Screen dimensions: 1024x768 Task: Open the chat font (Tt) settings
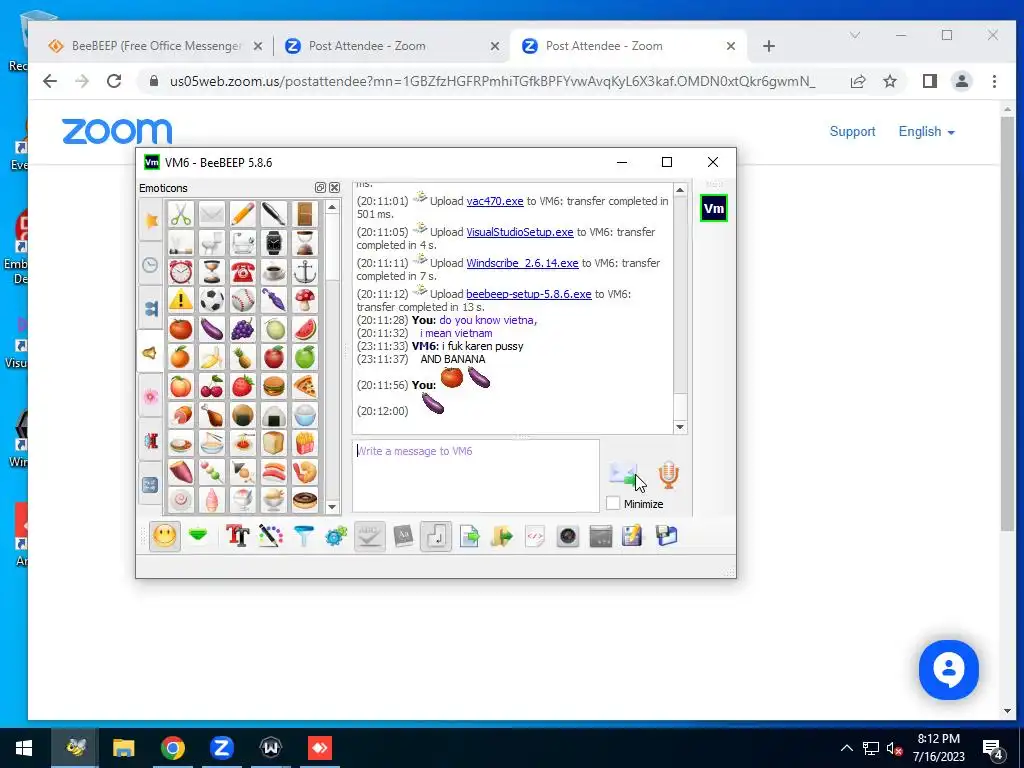(x=238, y=537)
